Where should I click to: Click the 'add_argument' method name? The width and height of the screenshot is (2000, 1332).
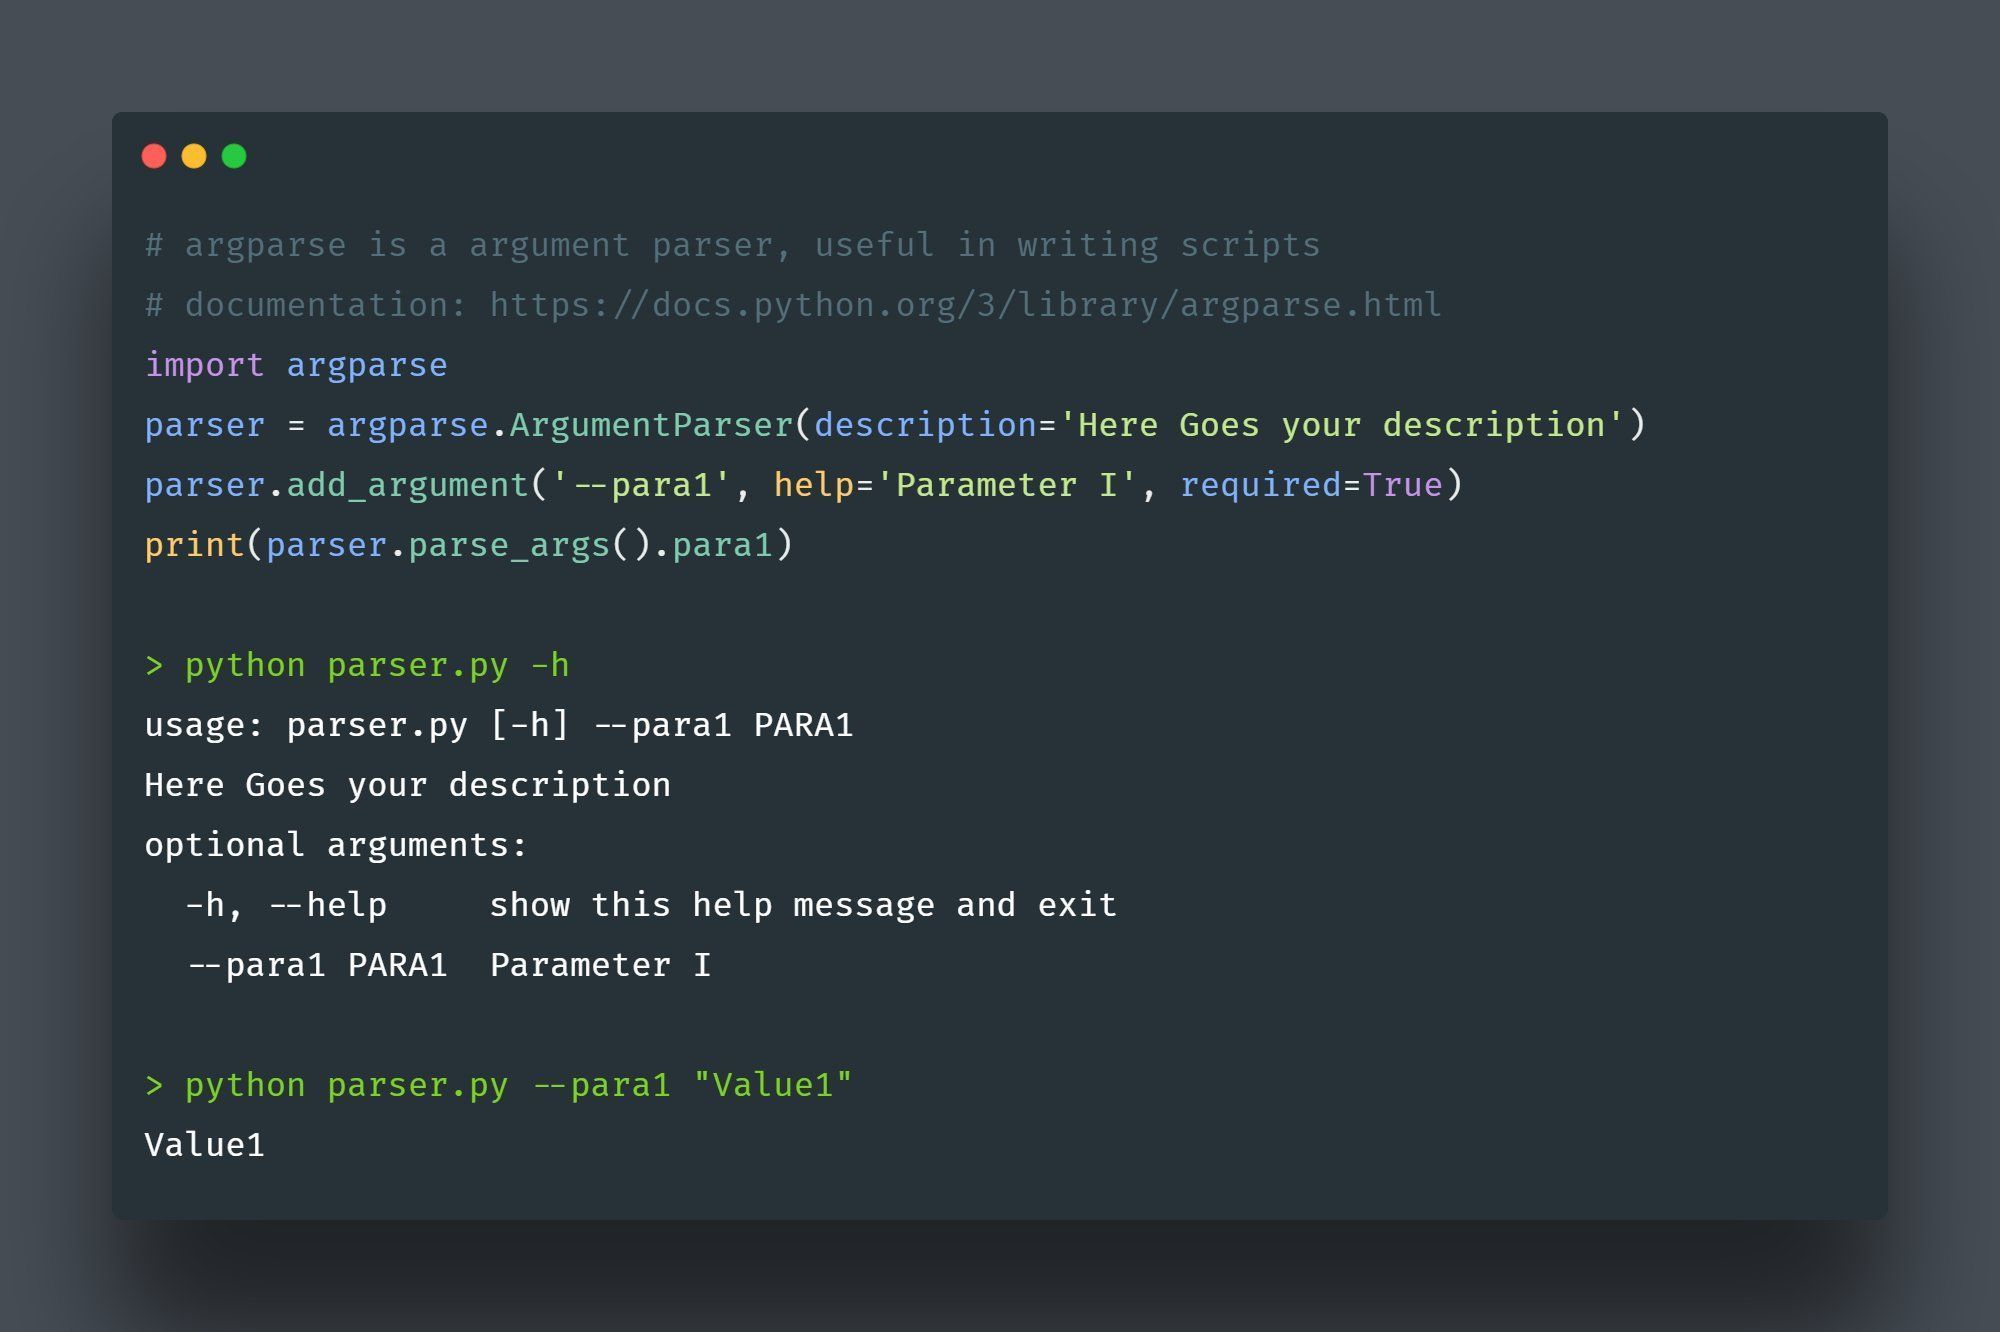(408, 486)
